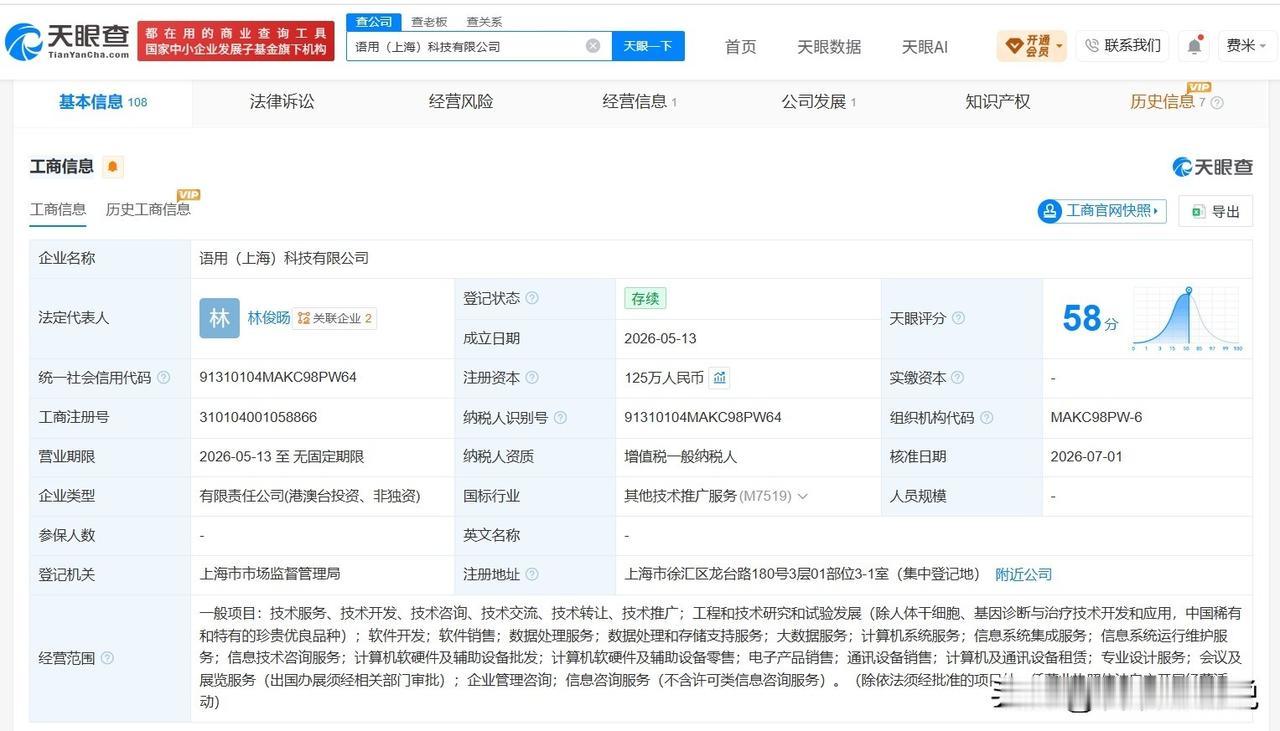Click the 58分 score value
The image size is (1280, 731).
click(1090, 319)
